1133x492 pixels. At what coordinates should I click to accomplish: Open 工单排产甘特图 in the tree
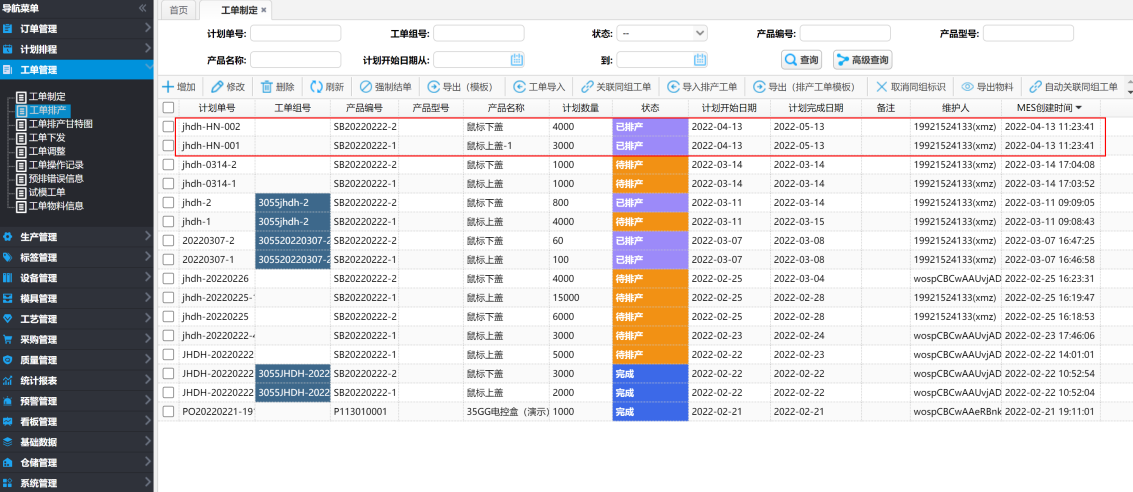[x=61, y=124]
